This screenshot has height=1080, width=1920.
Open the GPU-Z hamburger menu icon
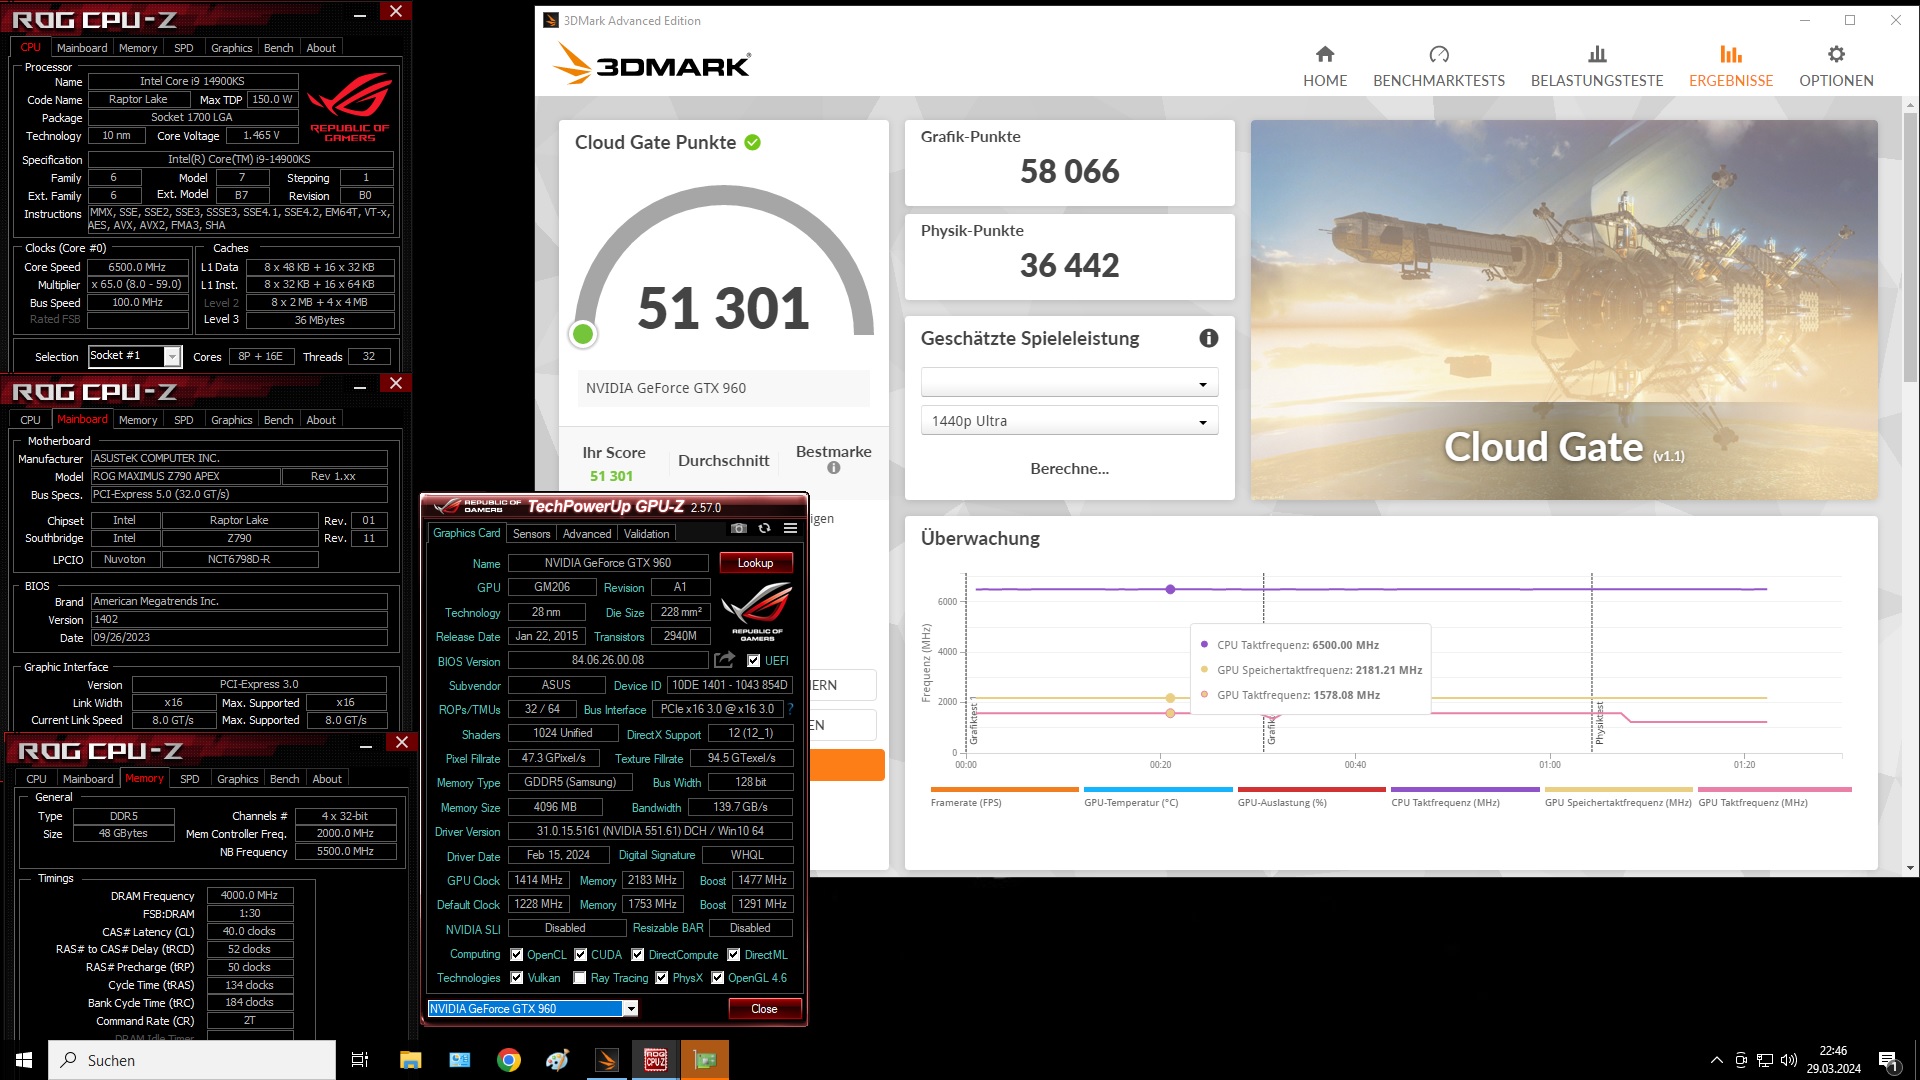(x=790, y=528)
